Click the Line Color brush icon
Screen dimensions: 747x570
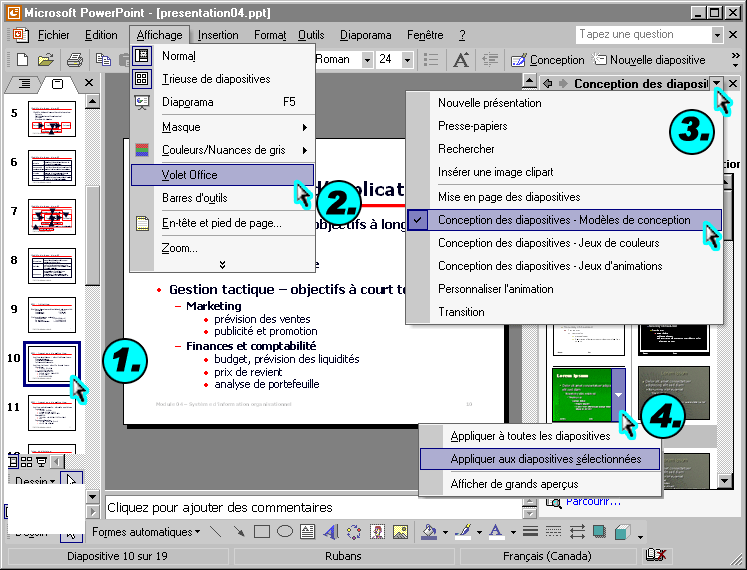(x=463, y=532)
